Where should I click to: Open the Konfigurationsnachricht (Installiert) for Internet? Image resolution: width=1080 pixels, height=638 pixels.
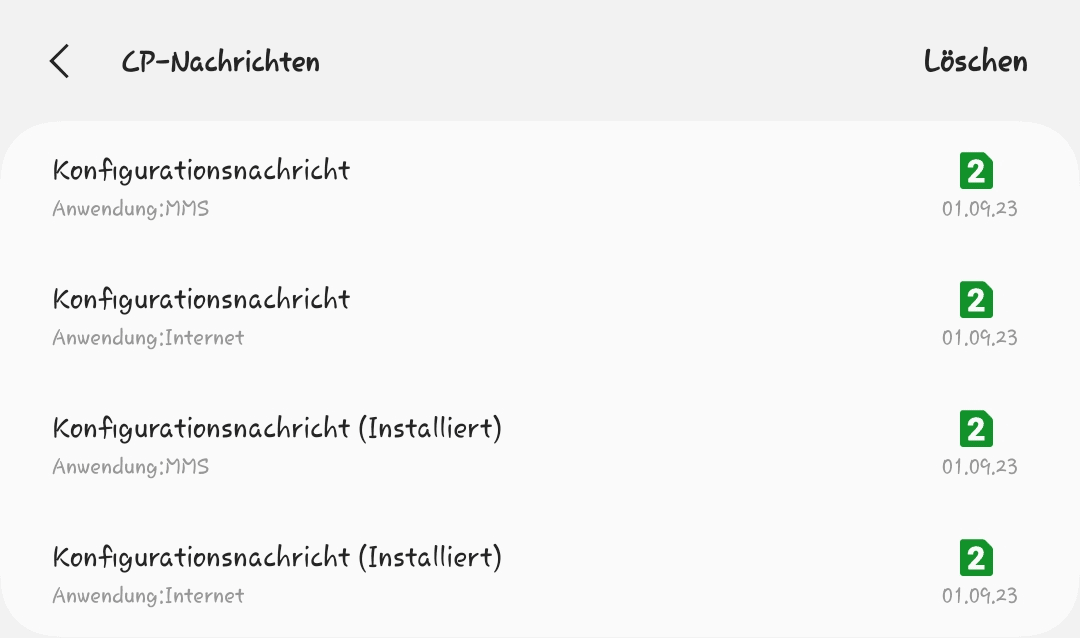[276, 557]
